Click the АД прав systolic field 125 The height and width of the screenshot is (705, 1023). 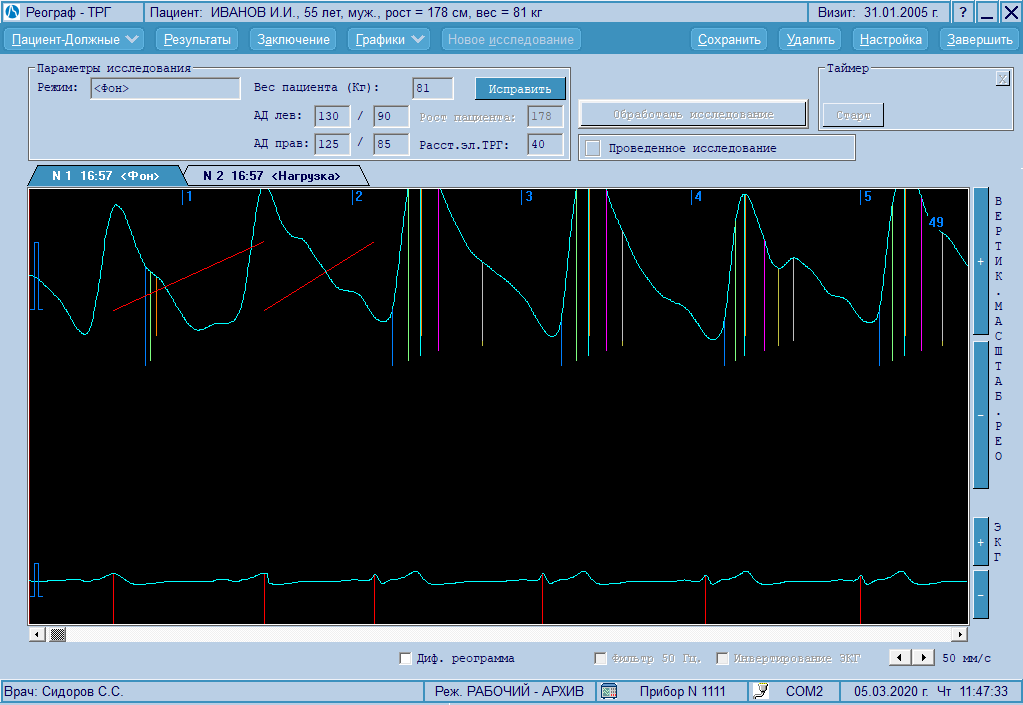[332, 144]
